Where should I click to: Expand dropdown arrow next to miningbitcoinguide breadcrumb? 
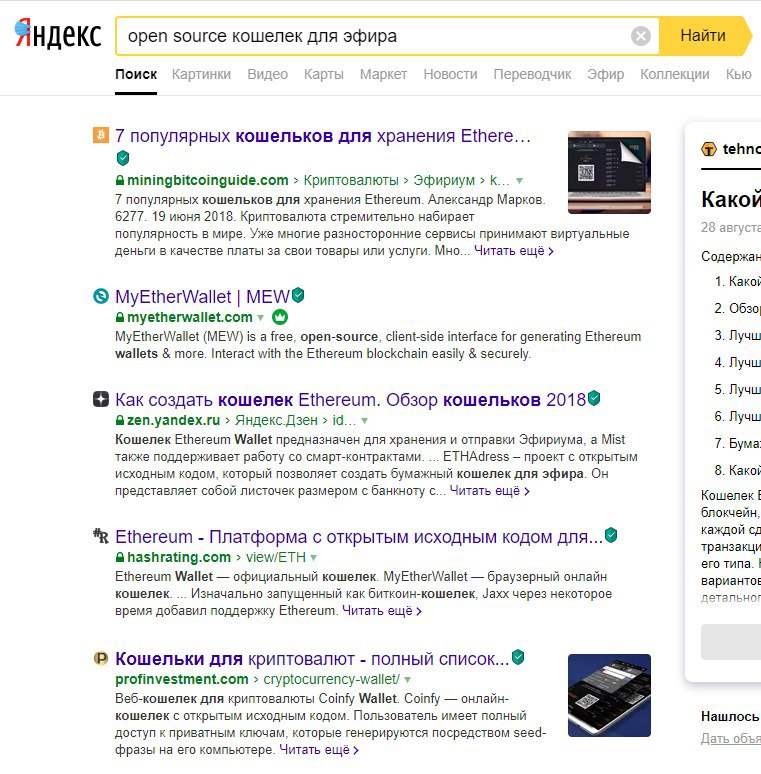pos(519,181)
